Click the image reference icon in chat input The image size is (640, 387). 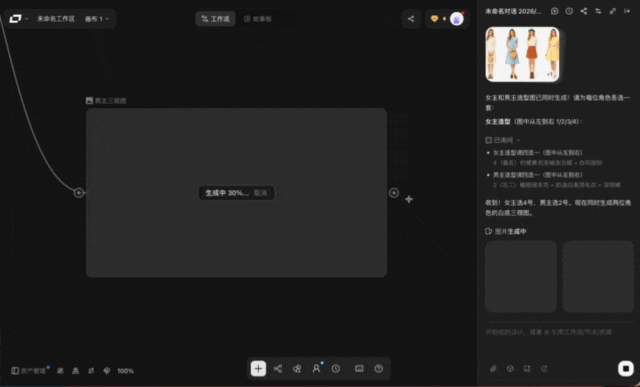(527, 369)
